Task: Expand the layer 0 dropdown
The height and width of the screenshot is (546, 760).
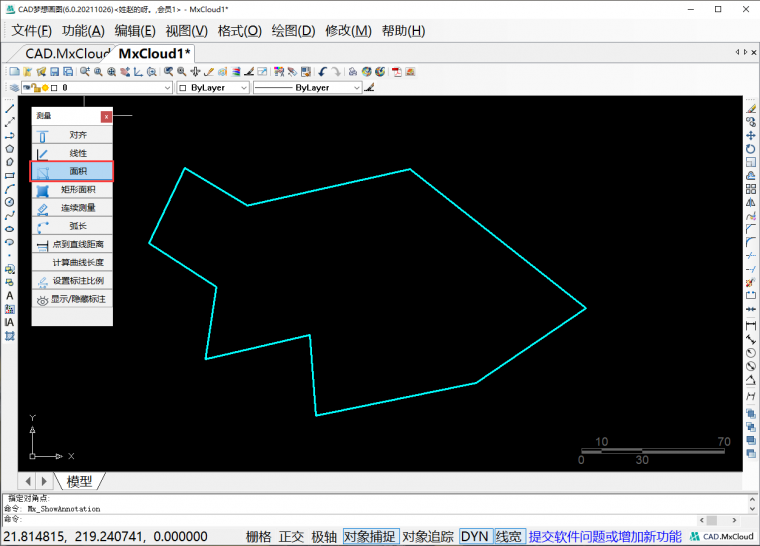Action: [167, 88]
